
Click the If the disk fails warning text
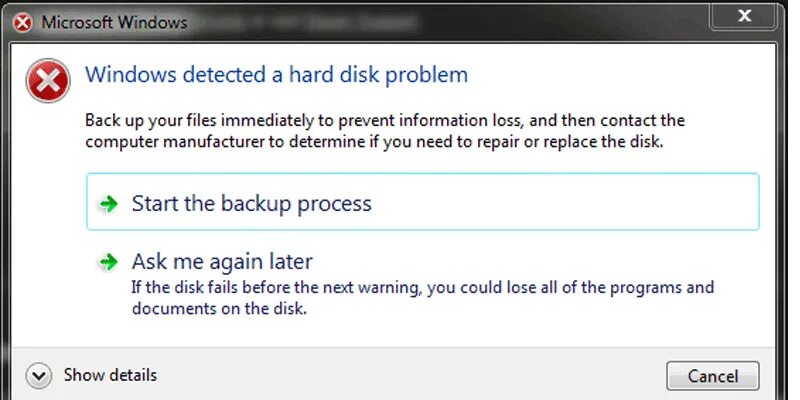423,288
